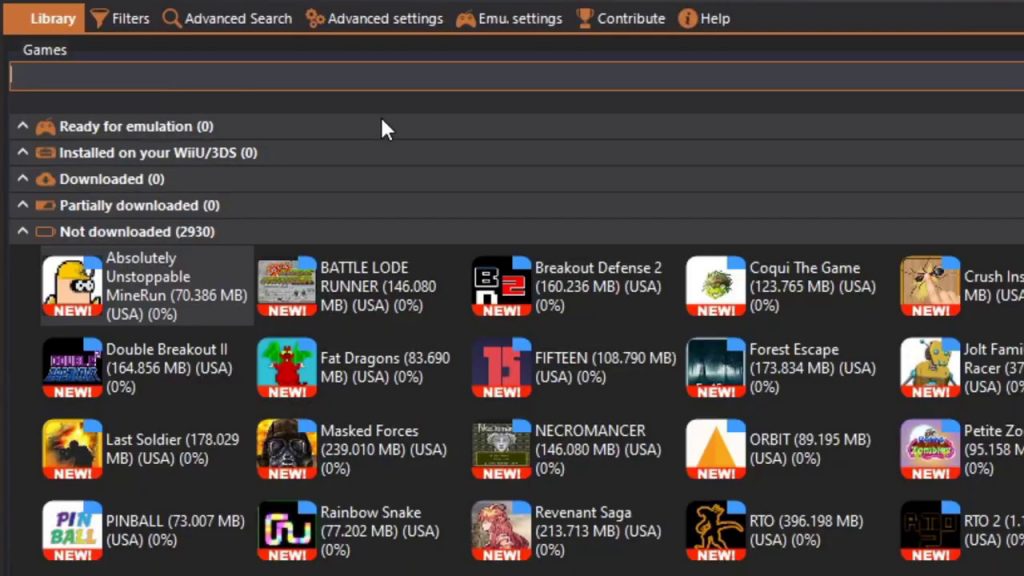Screen dimensions: 1024x576
Task: Expand the Downloaded section
Action: (x=22, y=179)
